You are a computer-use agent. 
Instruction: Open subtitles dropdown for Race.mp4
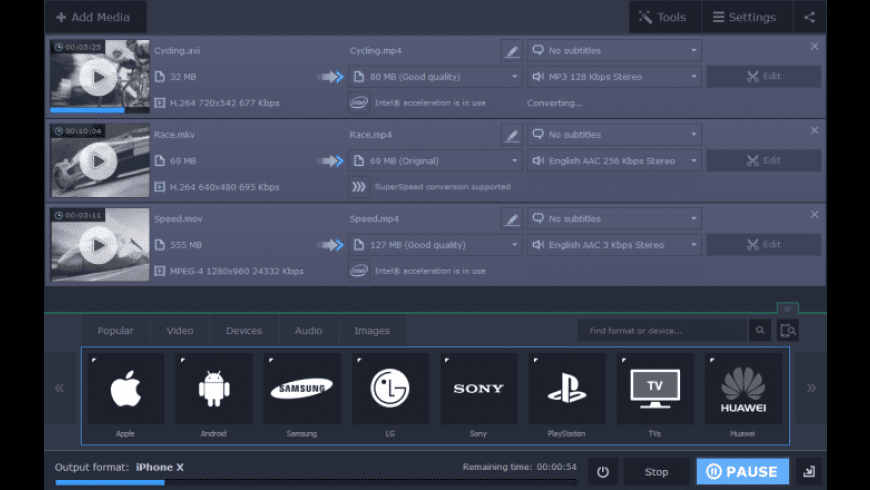[614, 135]
